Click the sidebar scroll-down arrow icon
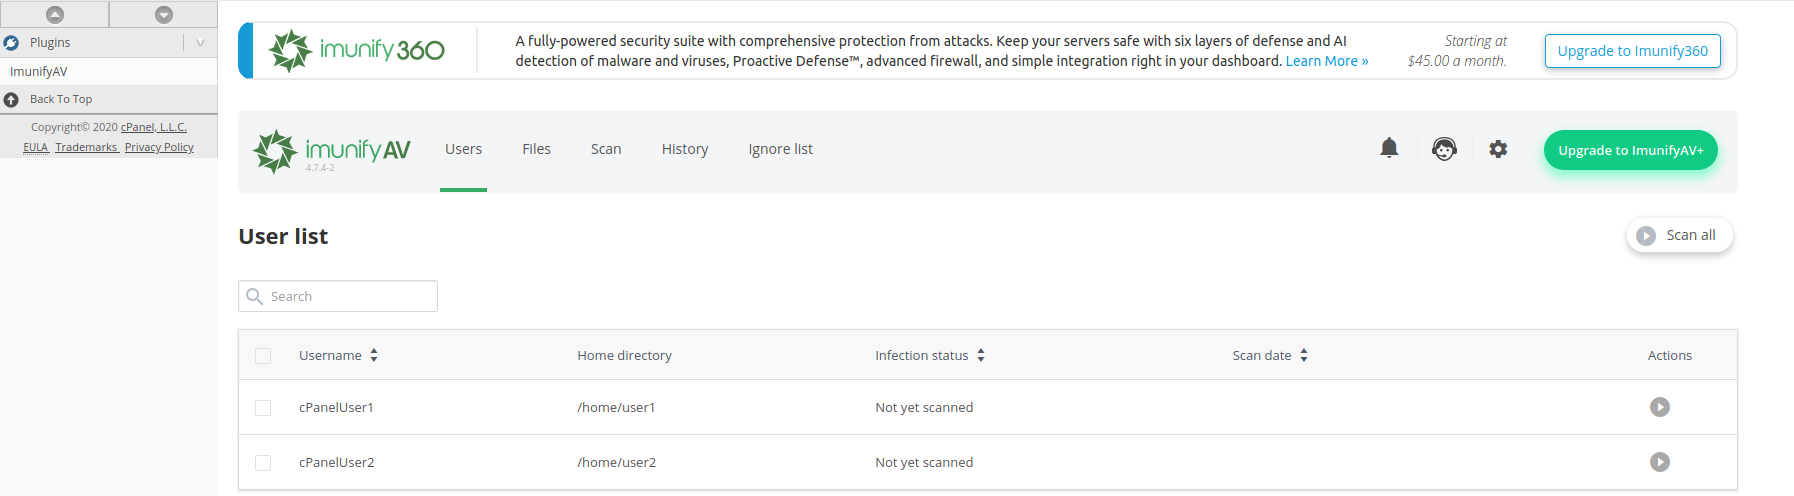The width and height of the screenshot is (1794, 496). pos(164,14)
